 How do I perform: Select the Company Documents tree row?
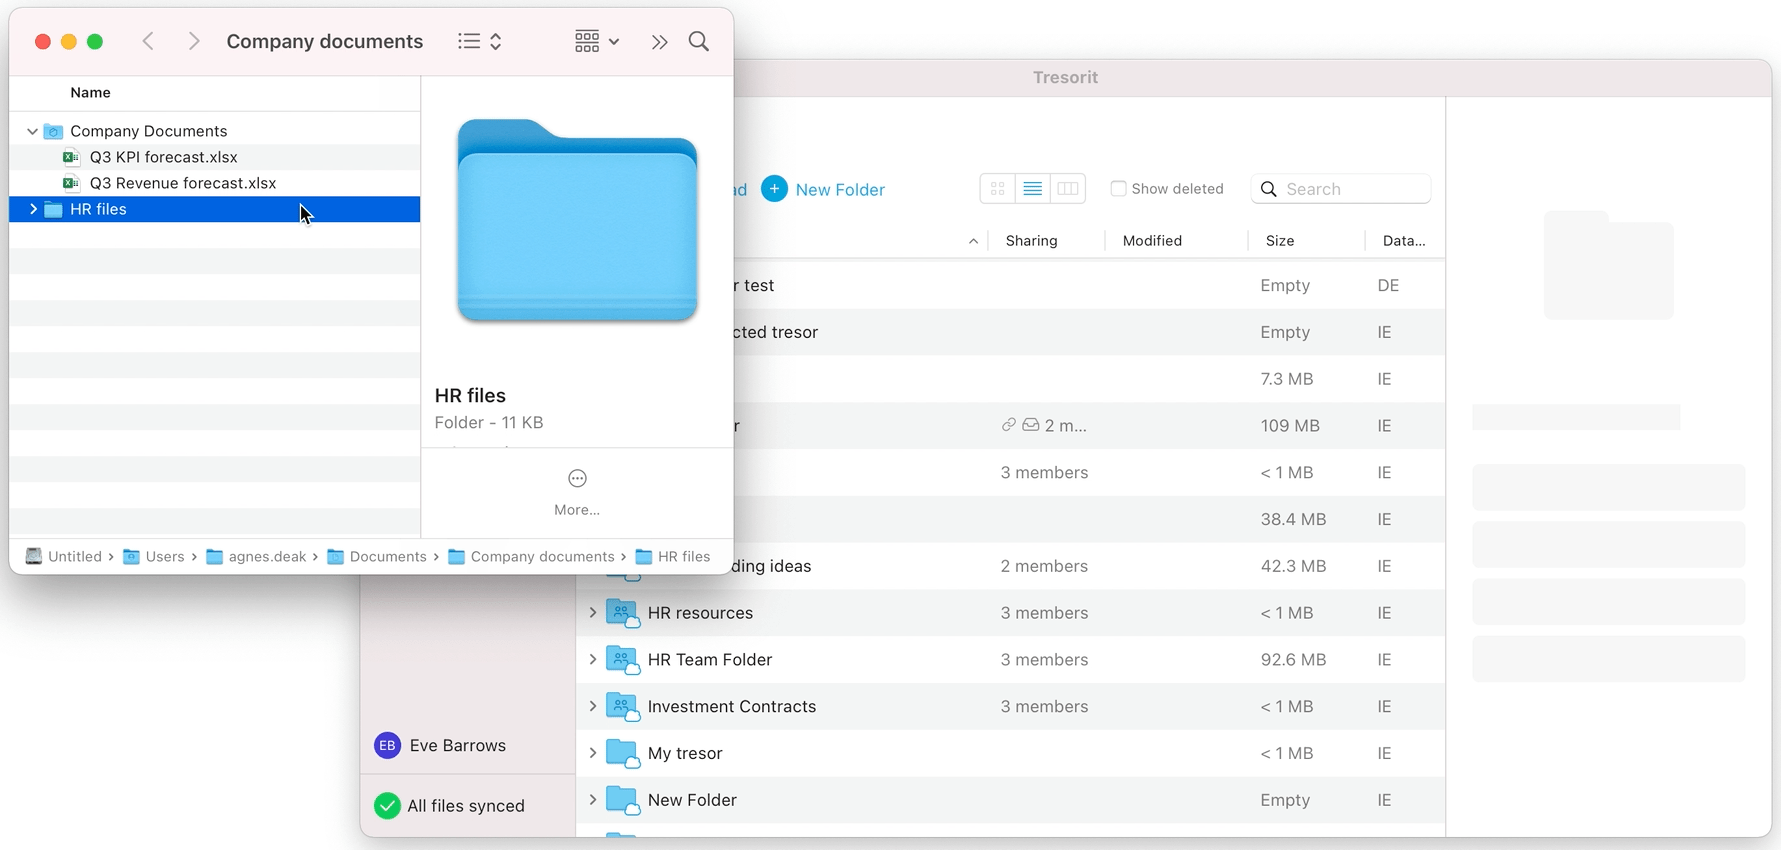click(215, 131)
